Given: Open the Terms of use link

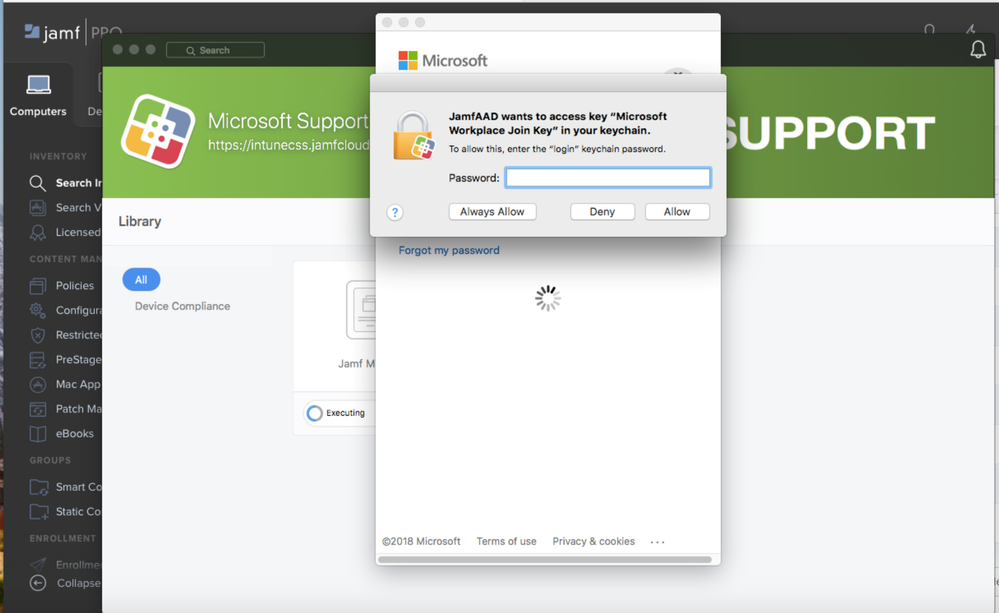Looking at the screenshot, I should (507, 541).
